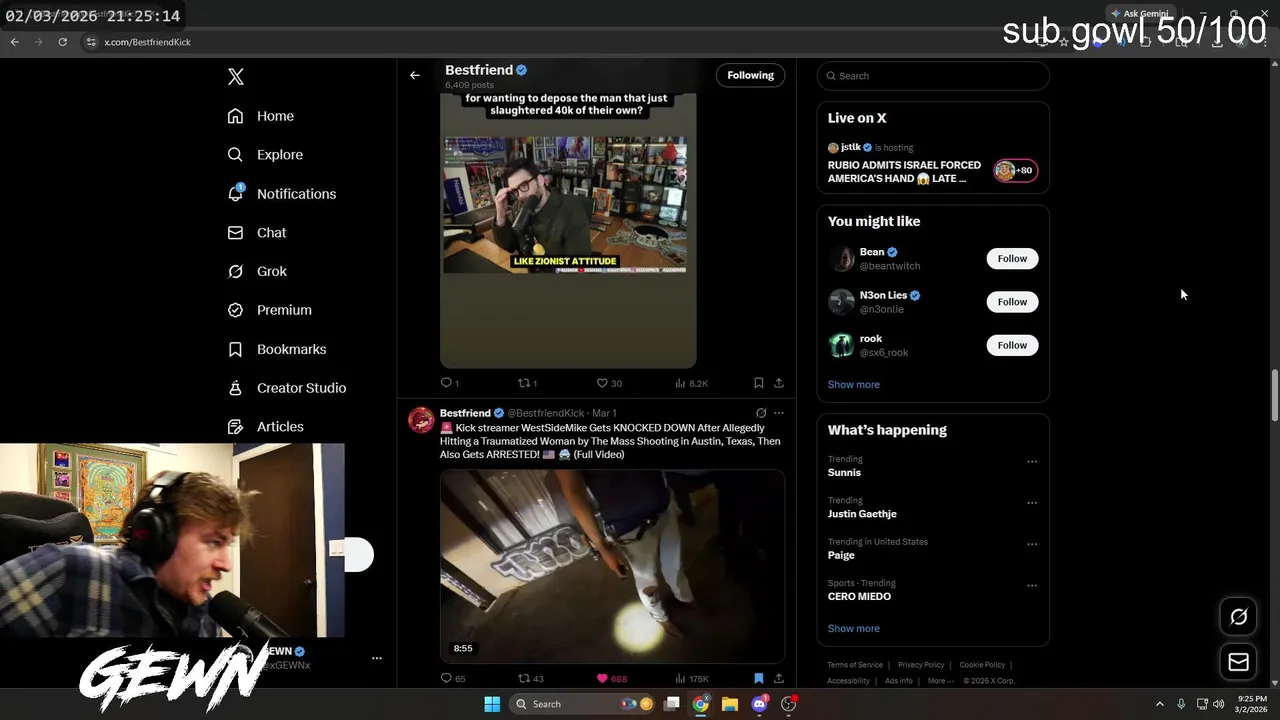Open Privacy Policy link

921,665
